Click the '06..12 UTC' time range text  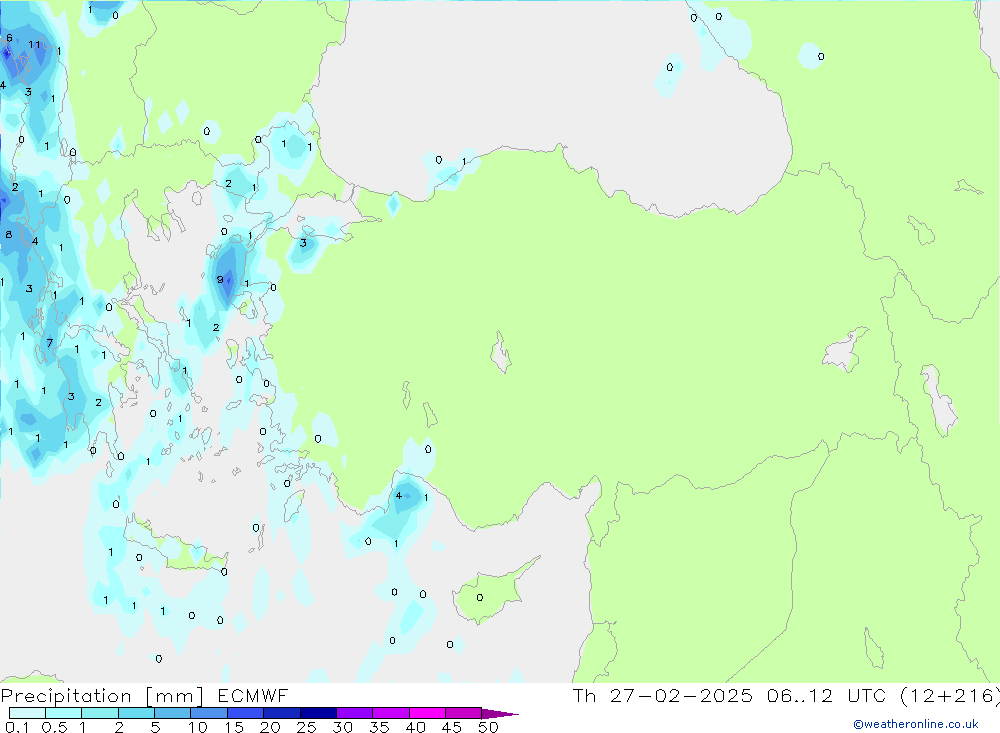click(827, 696)
